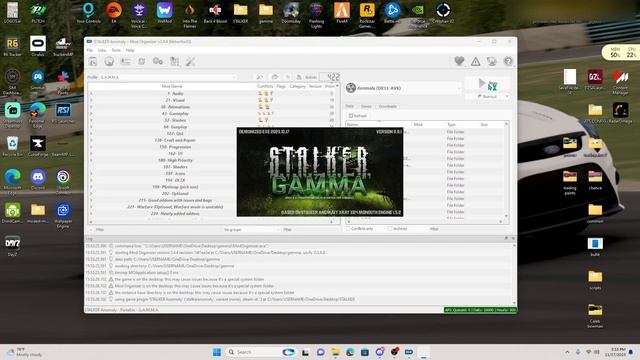Screen dimensions: 640x360
Task: Click the Conflicts column header
Action: tap(265, 86)
